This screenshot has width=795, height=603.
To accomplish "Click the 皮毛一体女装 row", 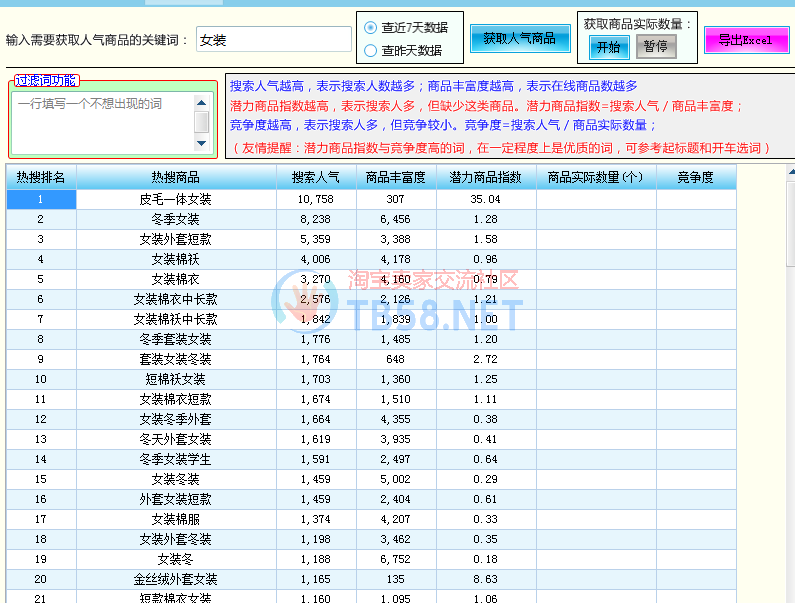I will tap(371, 200).
